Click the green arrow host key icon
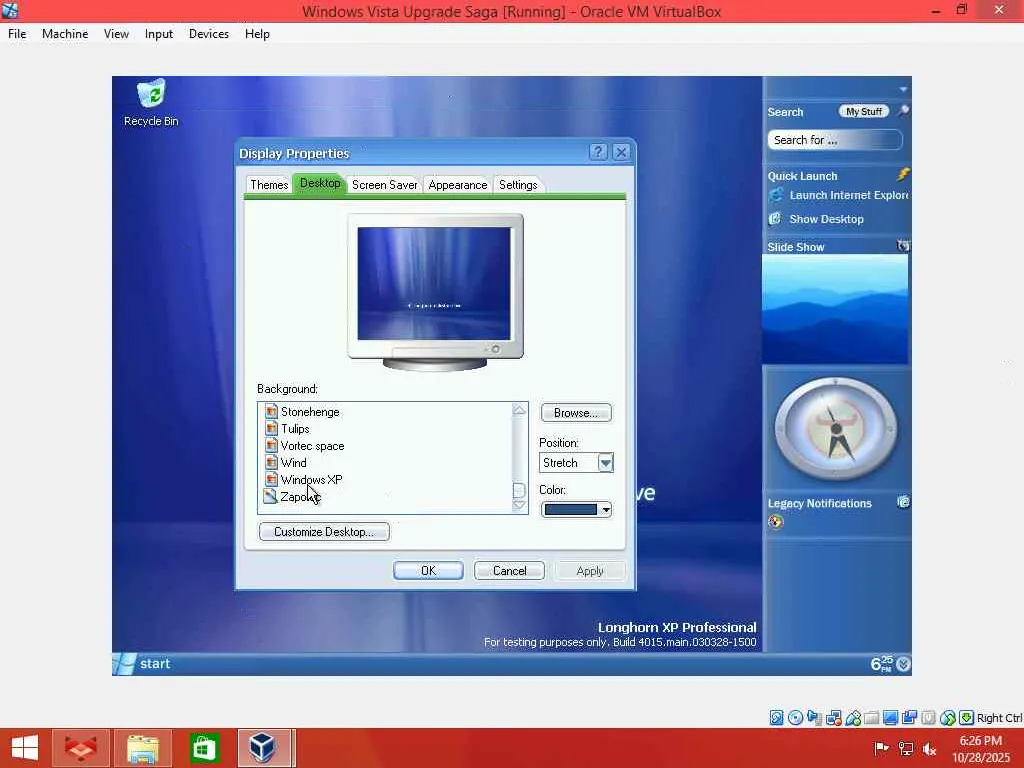 tap(967, 718)
